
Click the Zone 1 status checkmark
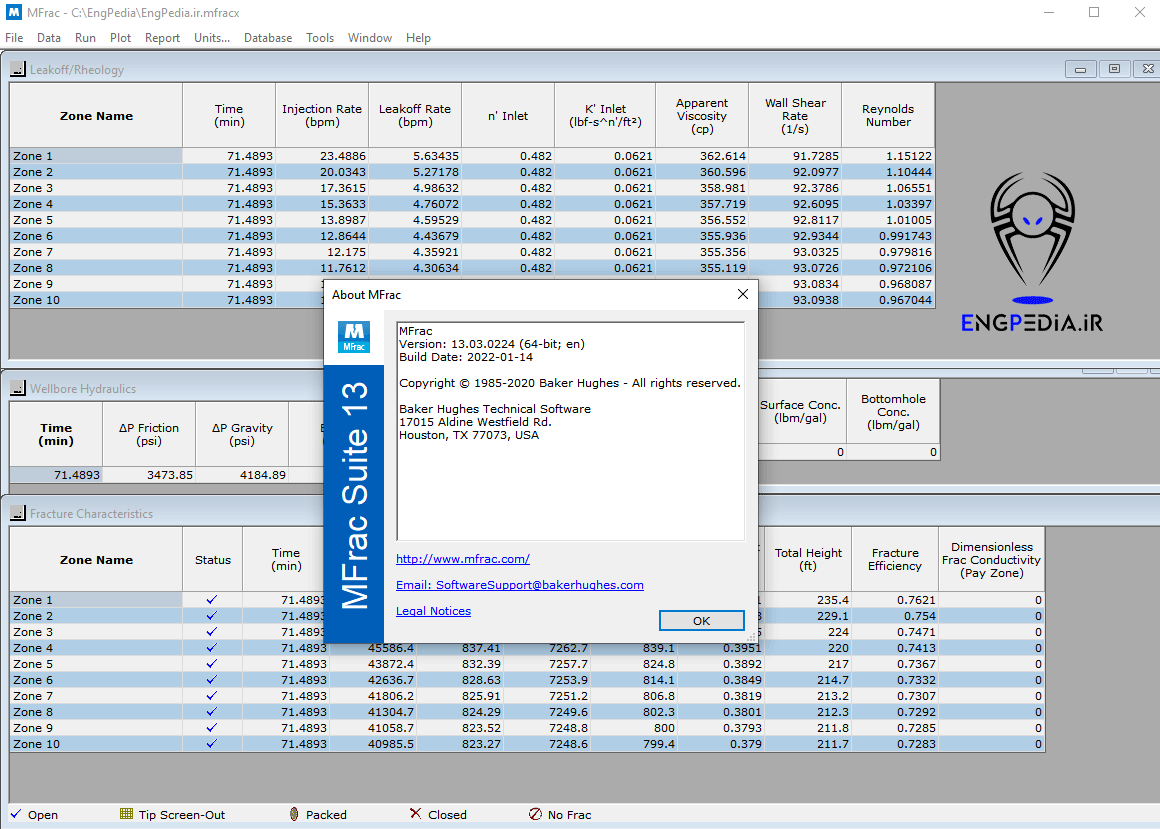click(x=212, y=600)
